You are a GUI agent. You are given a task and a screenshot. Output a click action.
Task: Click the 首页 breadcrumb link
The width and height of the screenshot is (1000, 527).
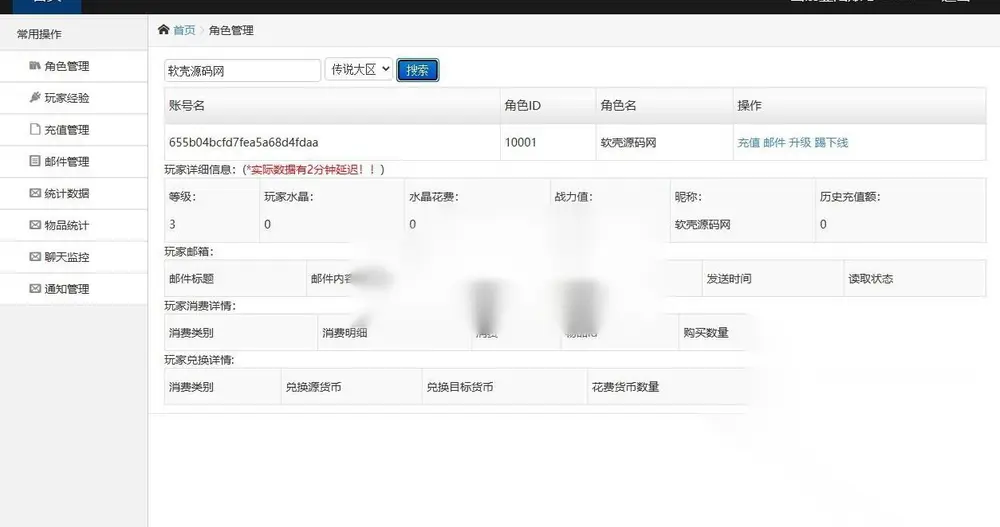[184, 30]
